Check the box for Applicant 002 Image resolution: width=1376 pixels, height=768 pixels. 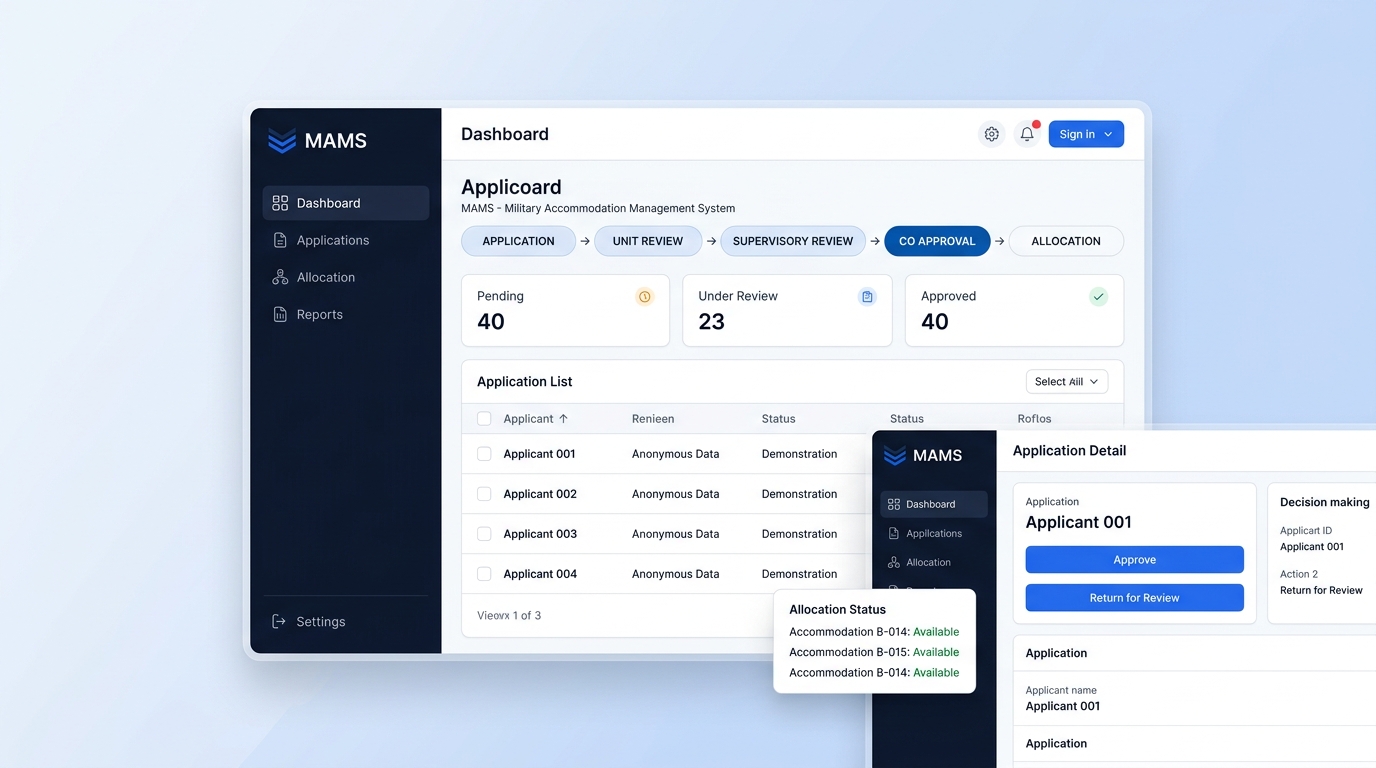484,494
